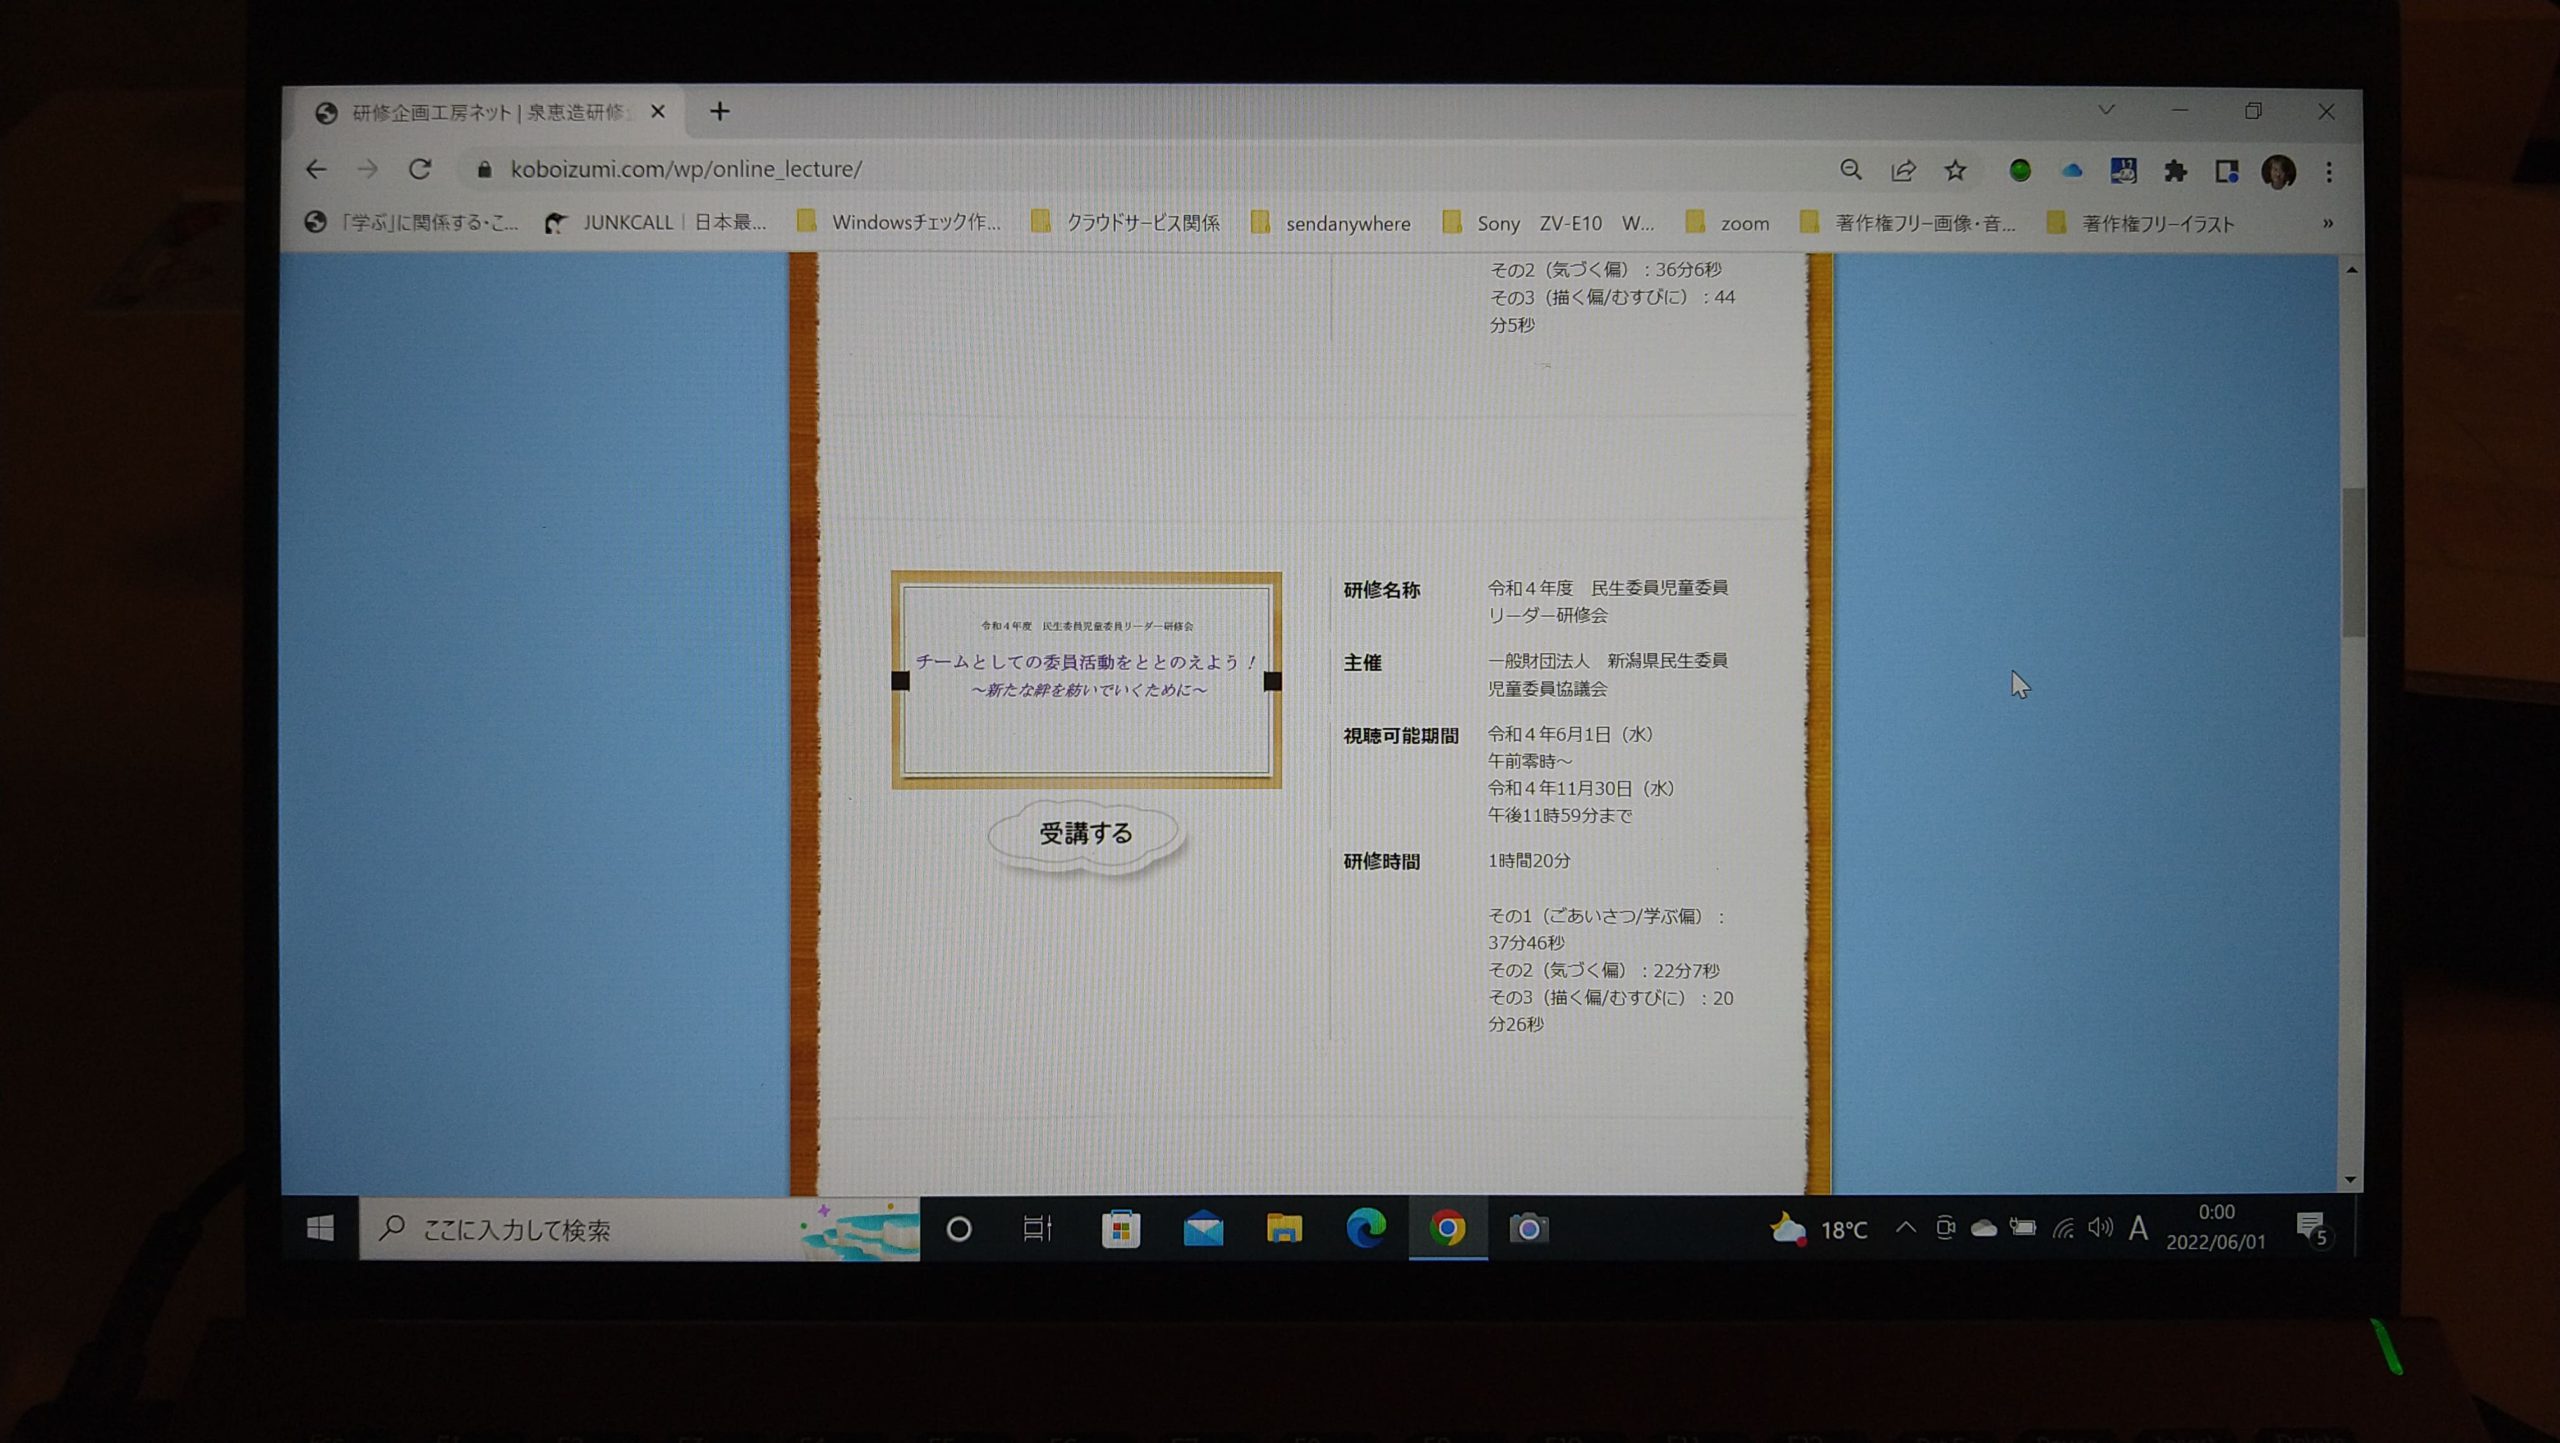The image size is (2560, 1443).
Task: Click the green circle extension icon
Action: [2019, 171]
